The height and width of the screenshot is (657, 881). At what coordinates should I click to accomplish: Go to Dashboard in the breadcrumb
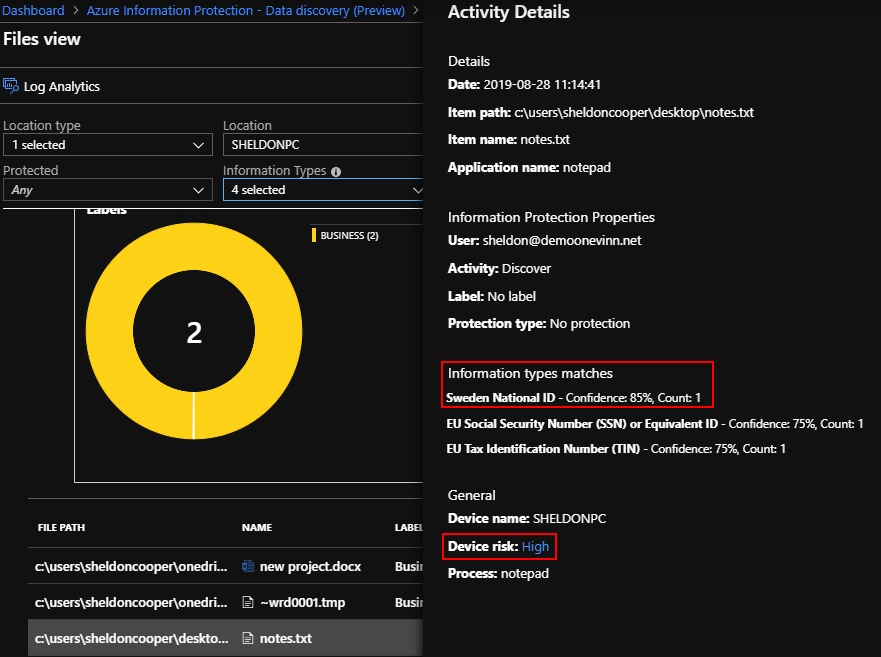click(x=32, y=11)
